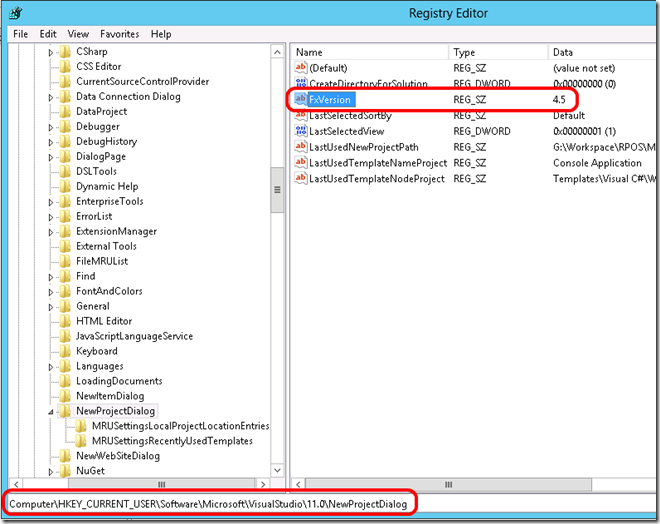Screen dimensions: 660x524
Task: Collapse the NewProjectDialog key
Action: [x=51, y=412]
